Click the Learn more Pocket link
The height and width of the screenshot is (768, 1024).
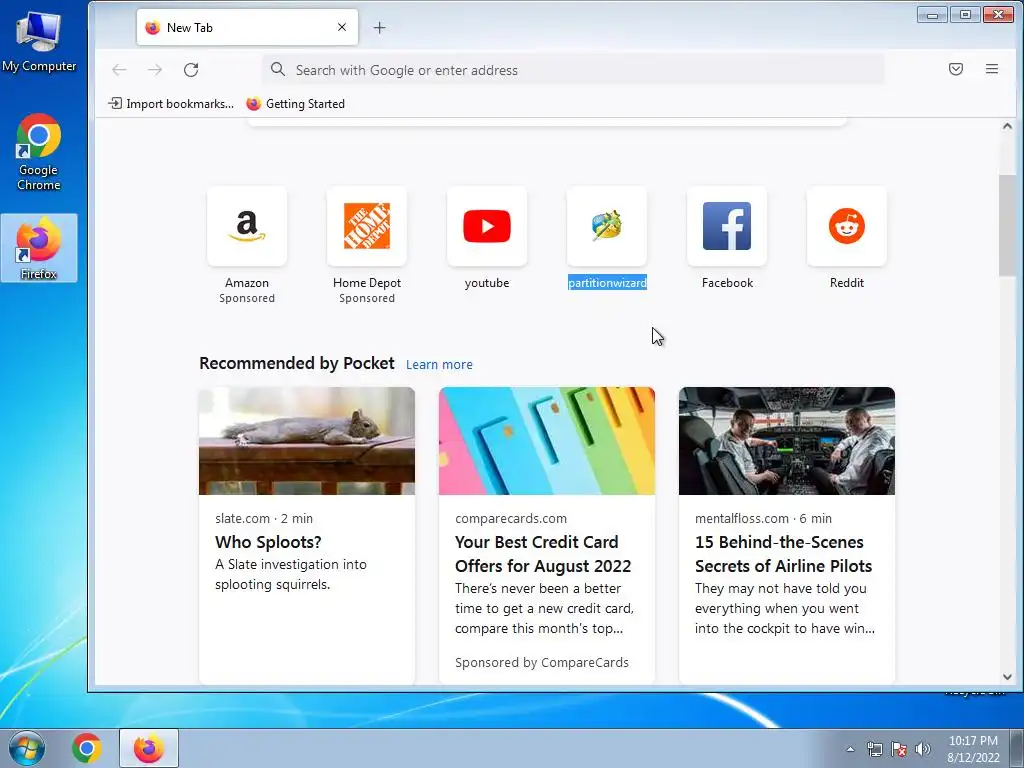click(x=439, y=364)
